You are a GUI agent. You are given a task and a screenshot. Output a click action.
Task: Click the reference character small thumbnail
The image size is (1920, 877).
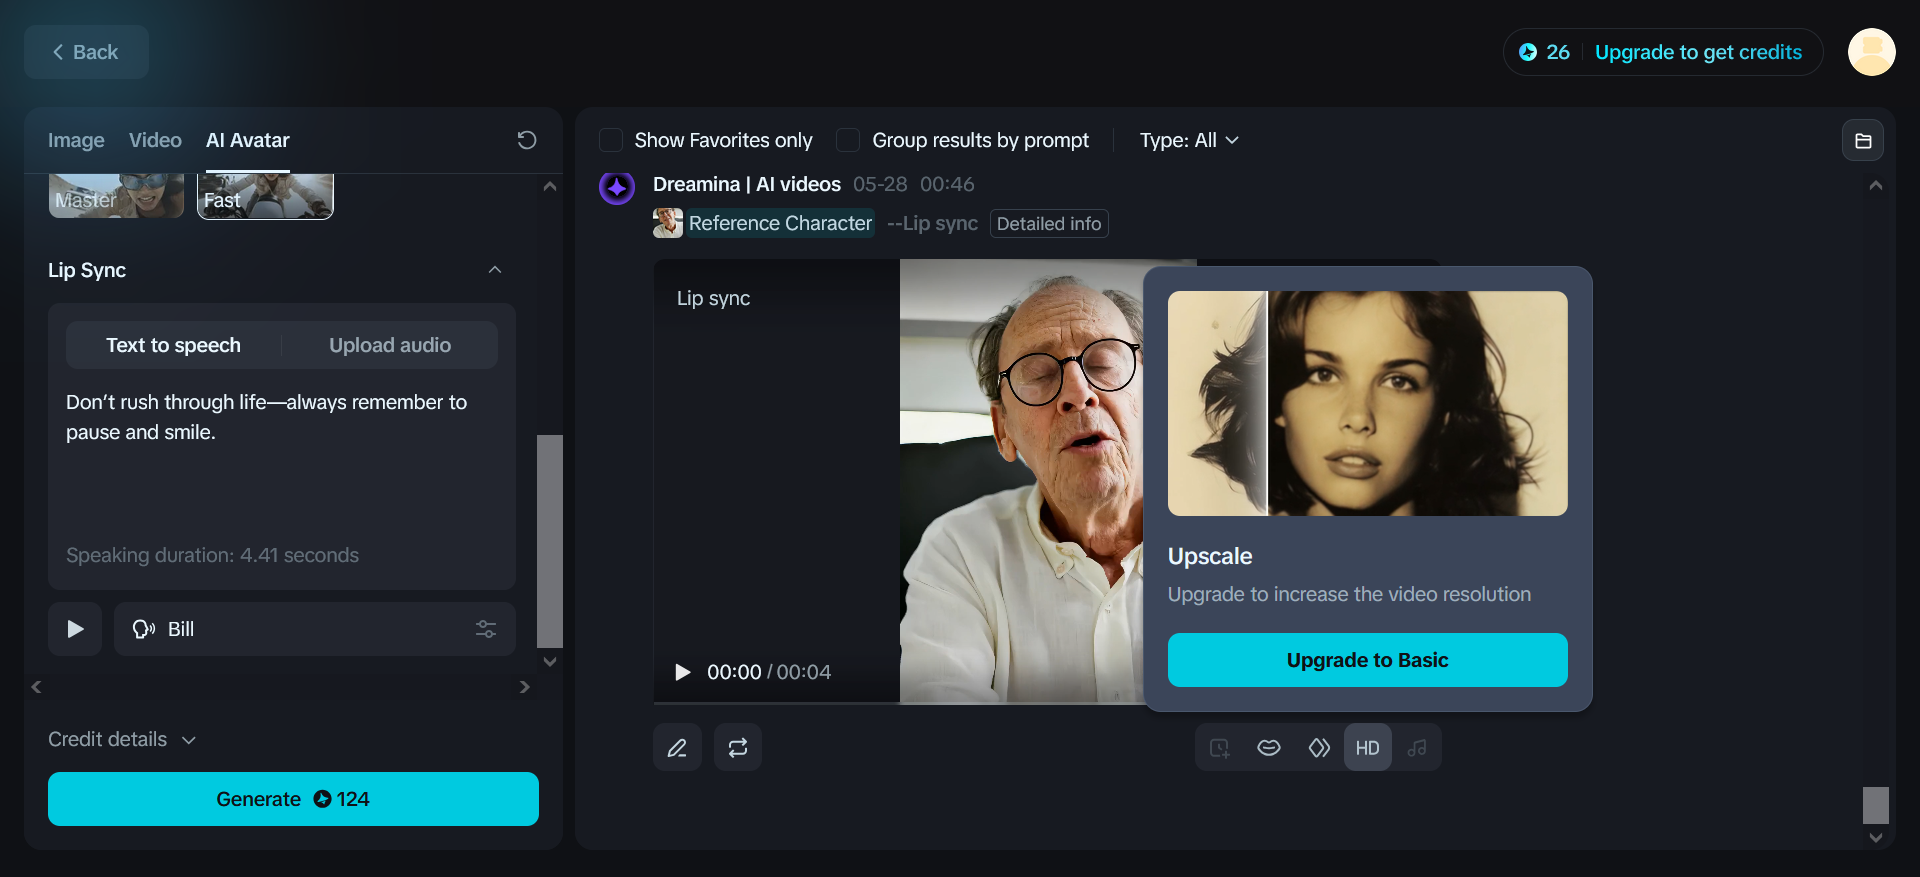[668, 223]
